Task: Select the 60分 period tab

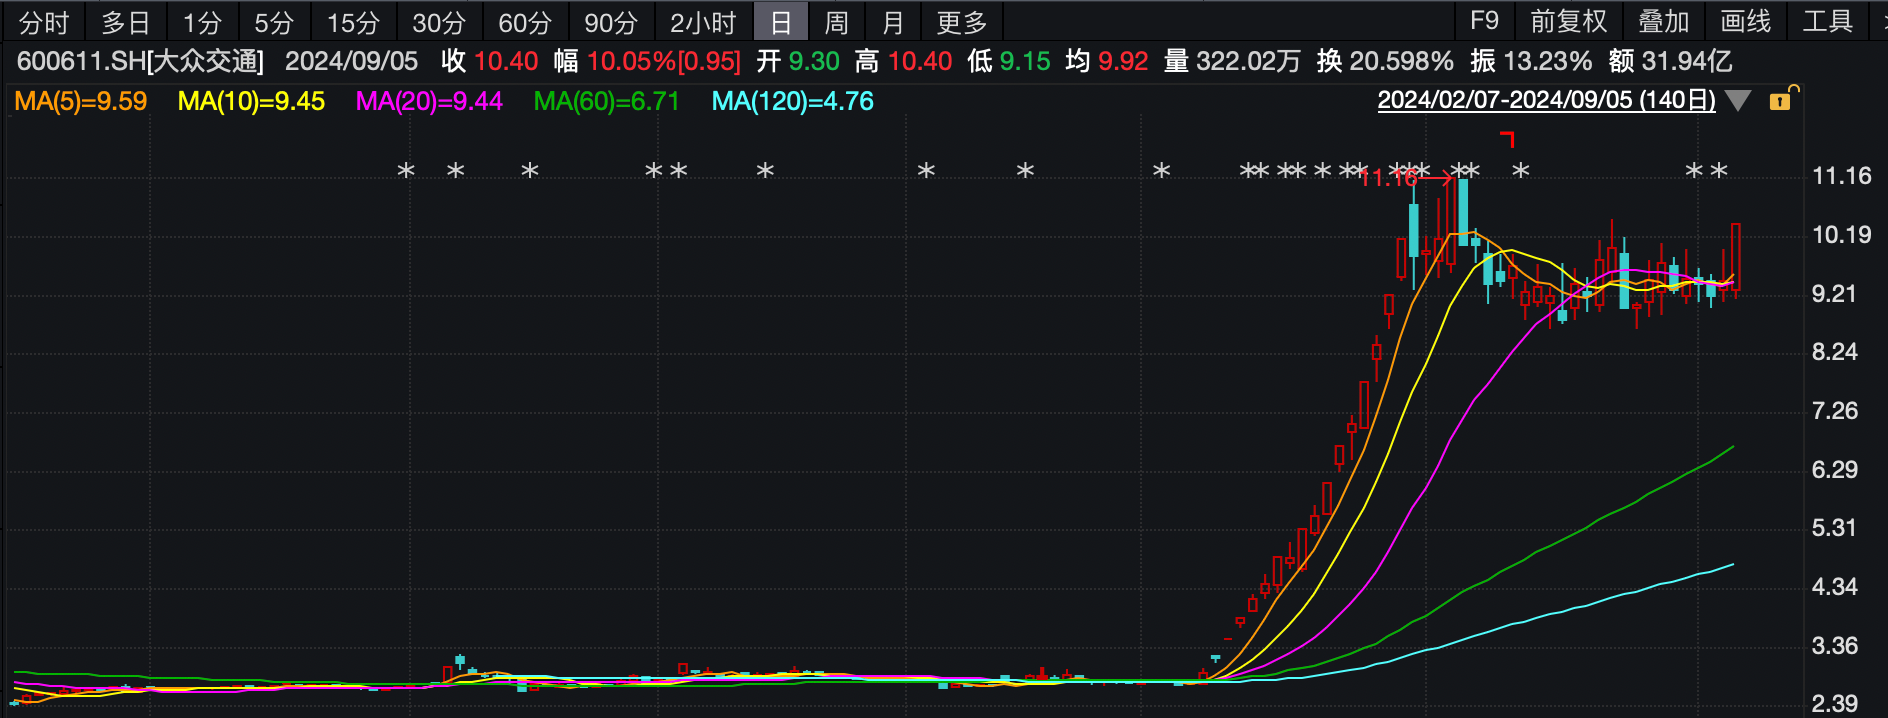Action: click(x=526, y=22)
